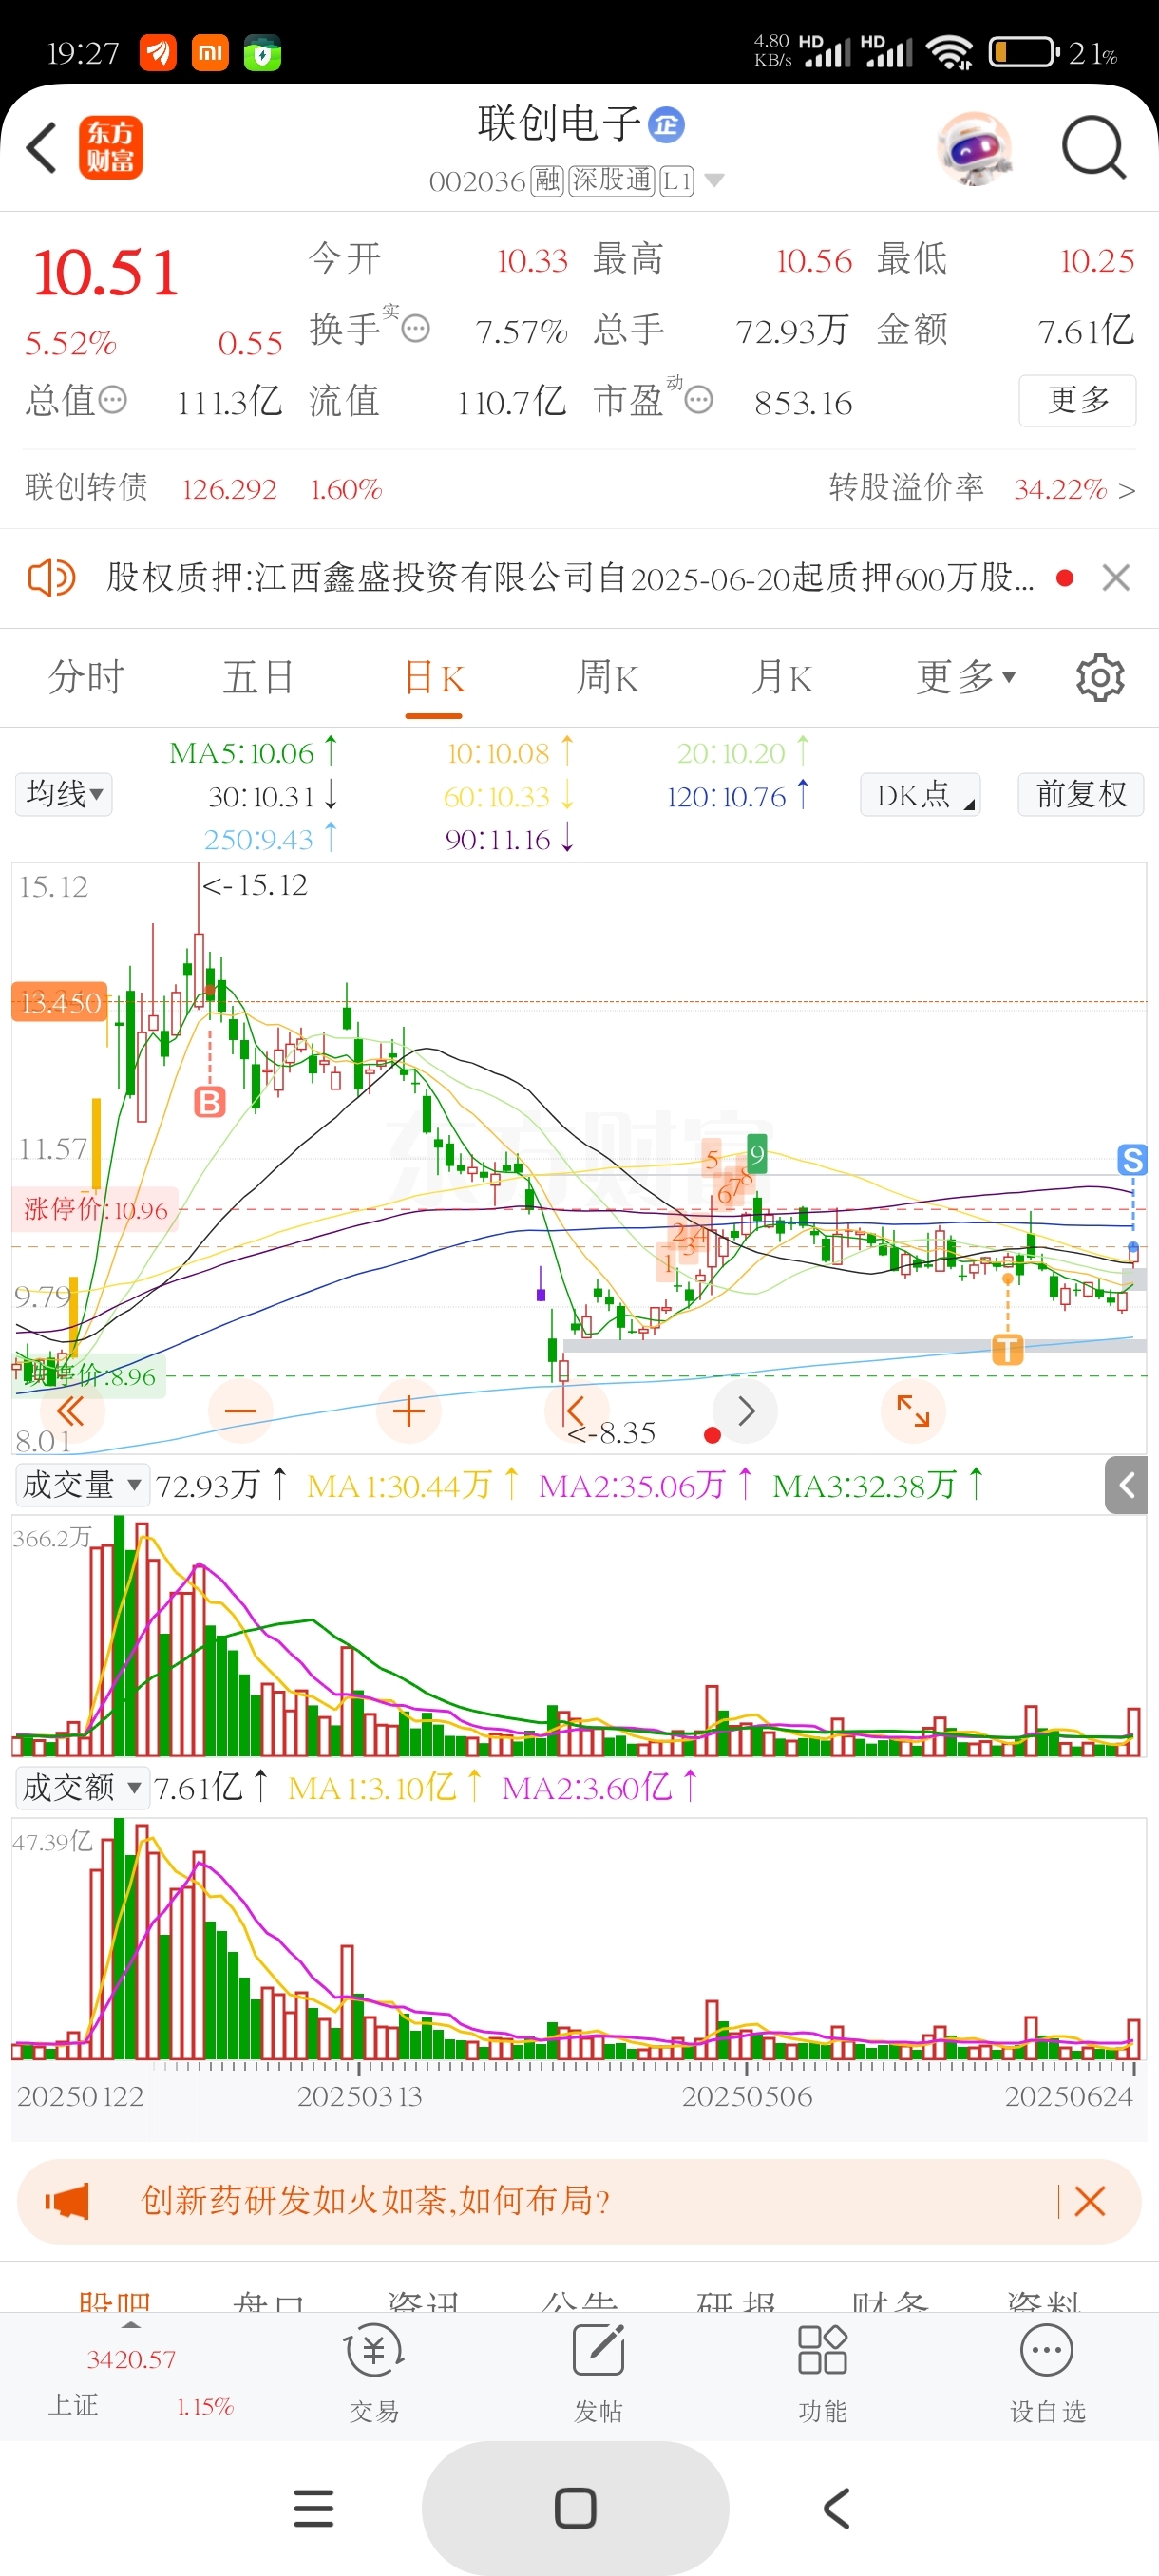
Task: Tap the blue 企 enterprise badge
Action: click(666, 125)
